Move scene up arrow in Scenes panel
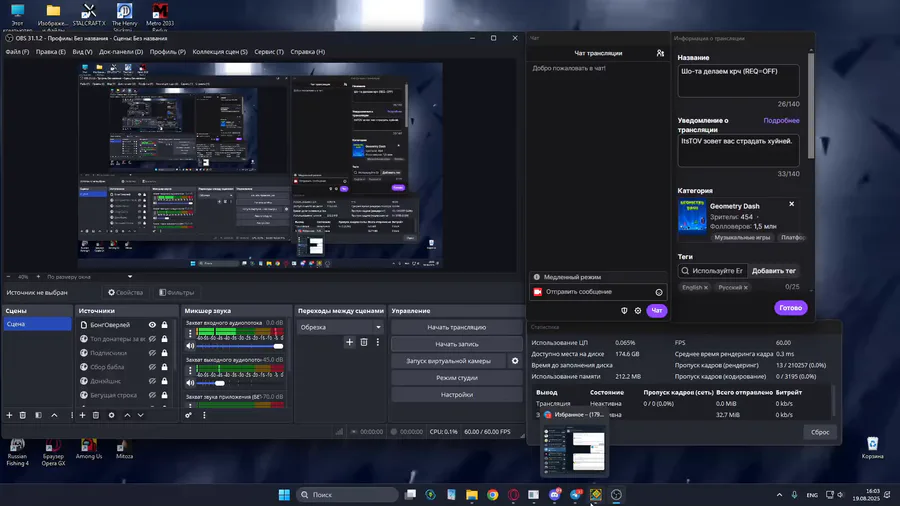Image resolution: width=900 pixels, height=506 pixels. [55, 415]
